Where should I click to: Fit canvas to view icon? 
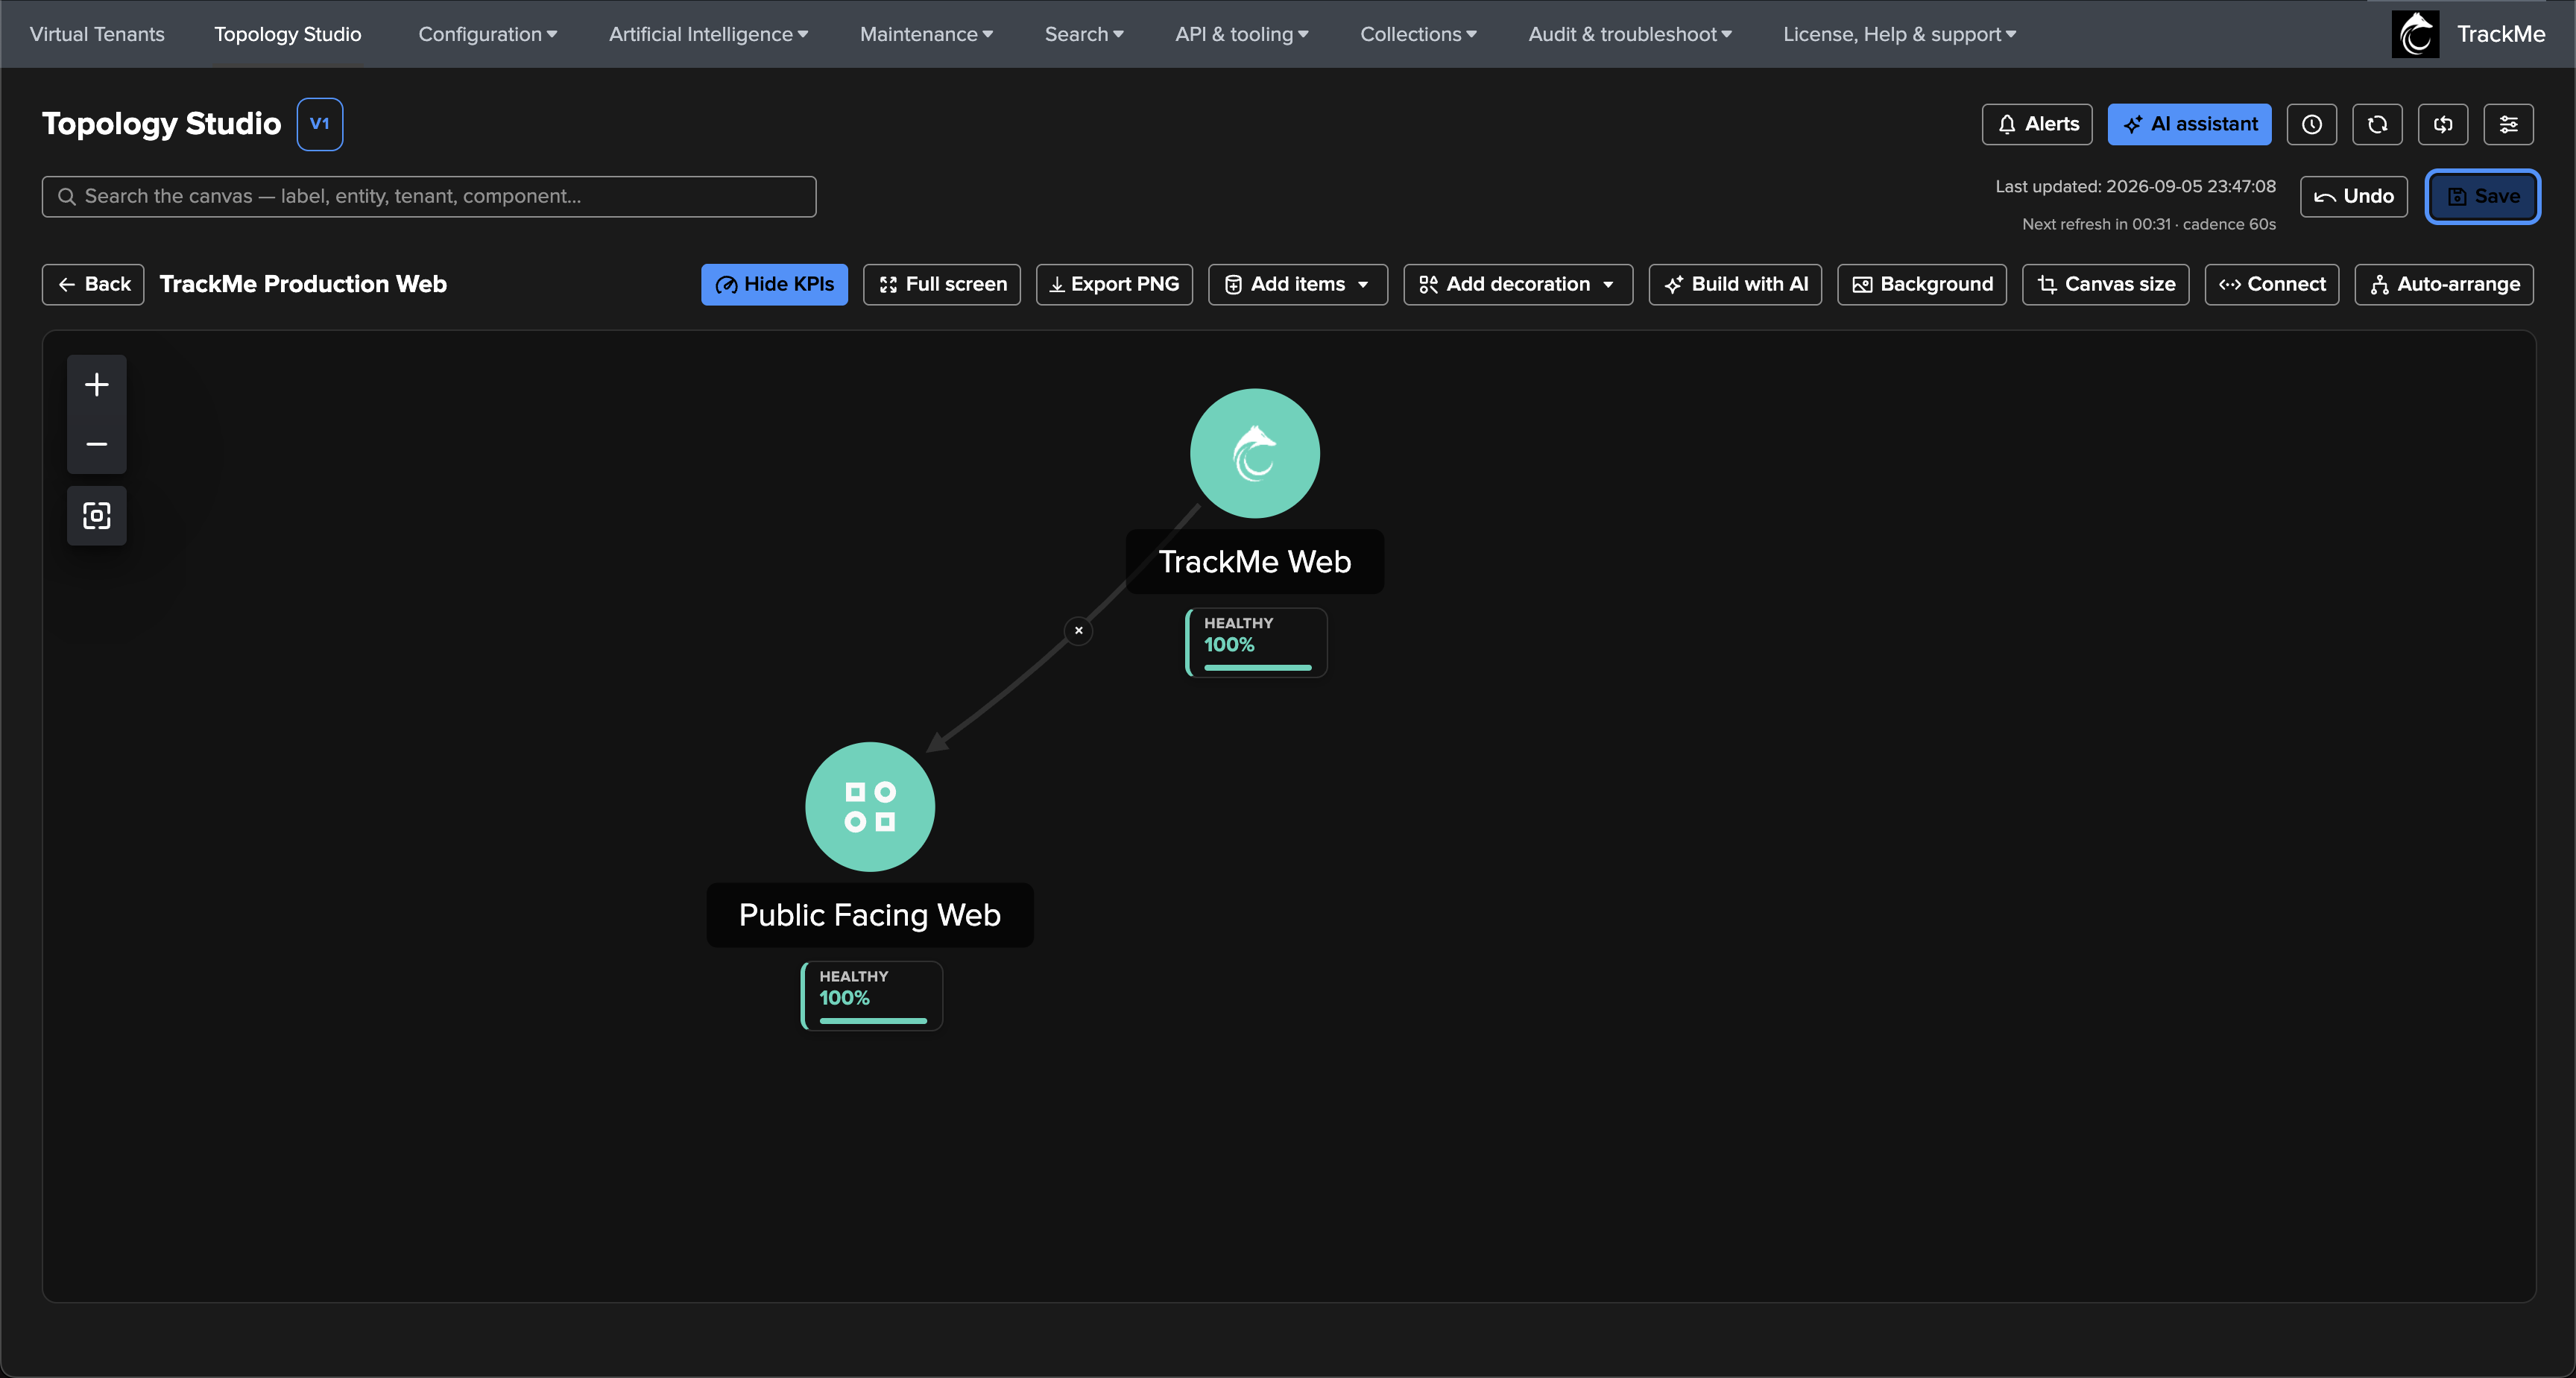click(x=96, y=516)
